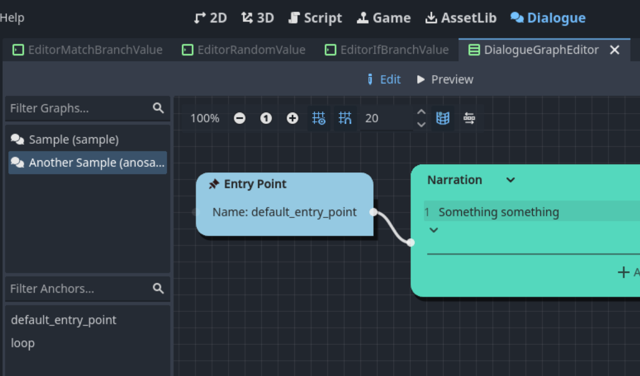Screen dimensions: 640x376
Task: Open the Dialogue workspace
Action: tap(548, 18)
